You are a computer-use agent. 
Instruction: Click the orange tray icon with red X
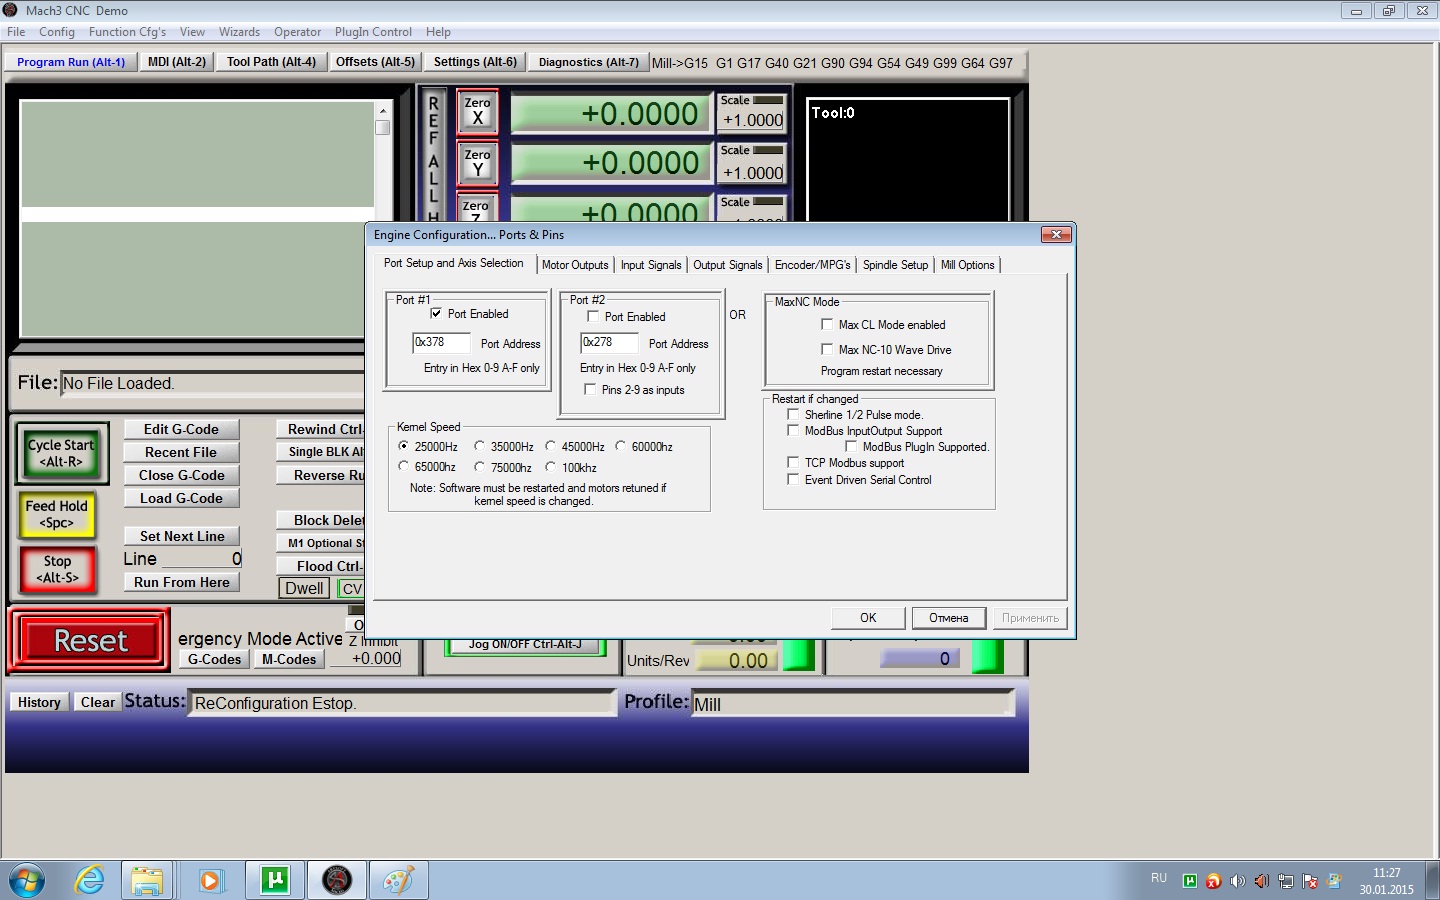pyautogui.click(x=1214, y=881)
